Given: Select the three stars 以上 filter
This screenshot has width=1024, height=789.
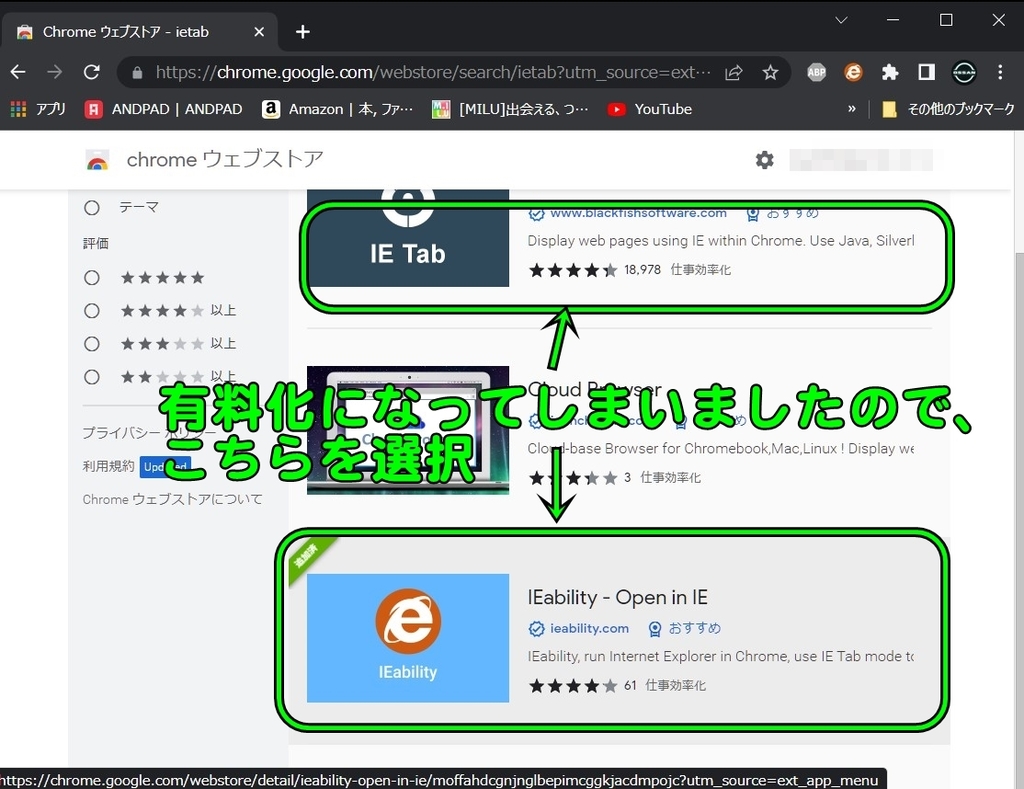Looking at the screenshot, I should [92, 344].
